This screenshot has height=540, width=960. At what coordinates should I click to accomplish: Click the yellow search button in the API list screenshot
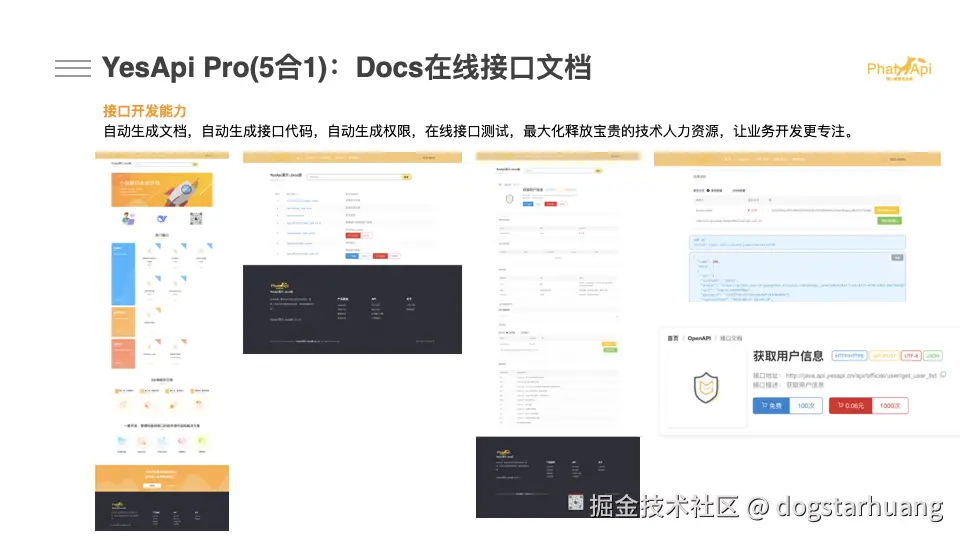click(x=407, y=177)
